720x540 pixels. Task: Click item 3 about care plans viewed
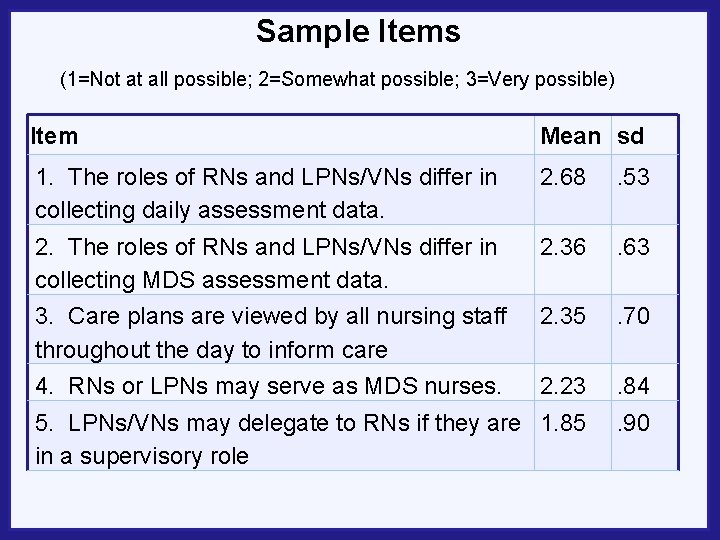[268, 332]
